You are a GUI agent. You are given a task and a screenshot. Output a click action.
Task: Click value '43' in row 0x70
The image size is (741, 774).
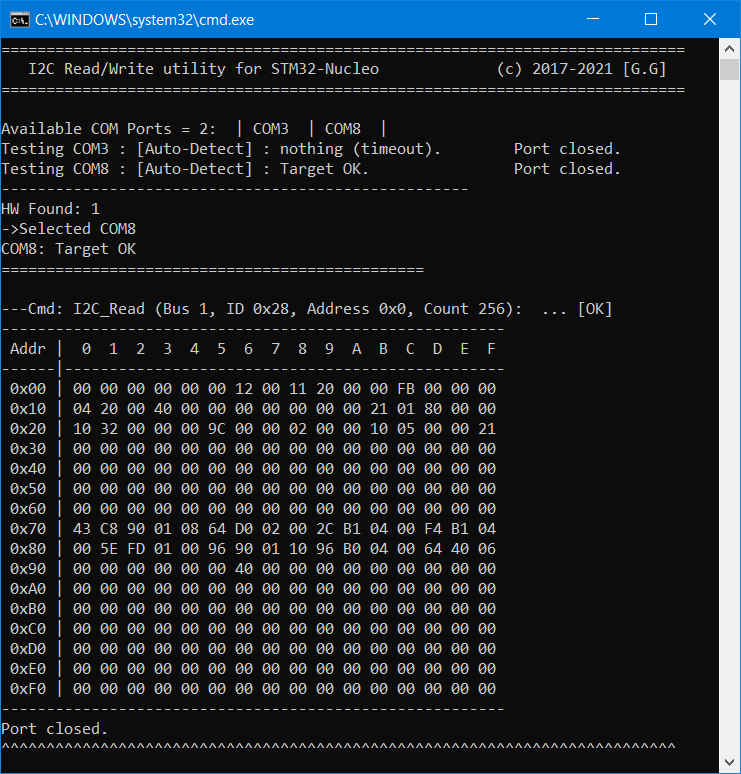(82, 529)
